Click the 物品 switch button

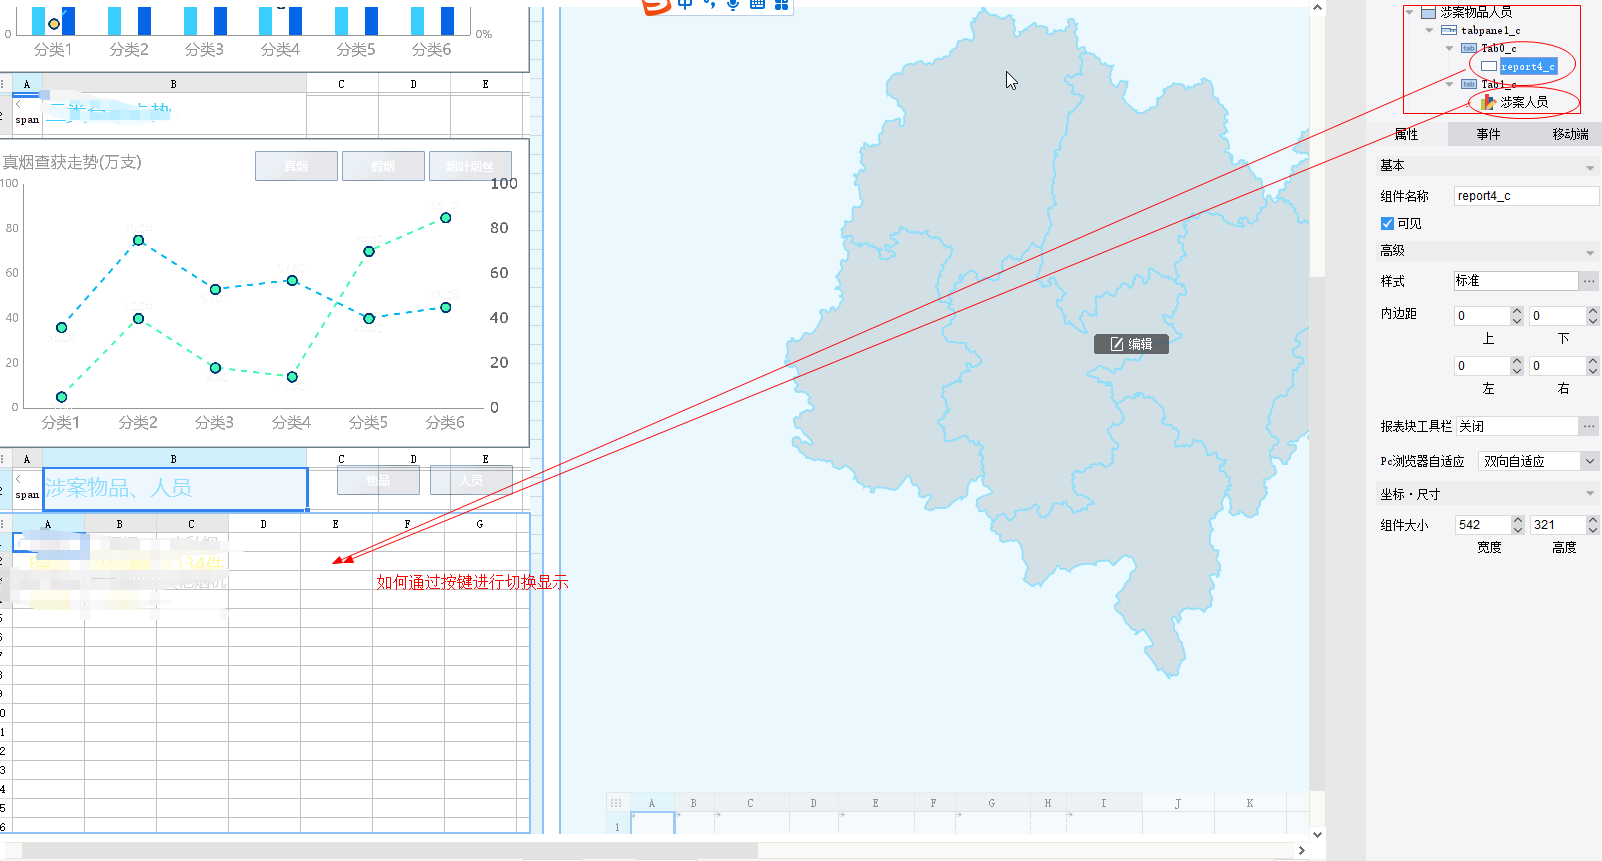(x=378, y=480)
